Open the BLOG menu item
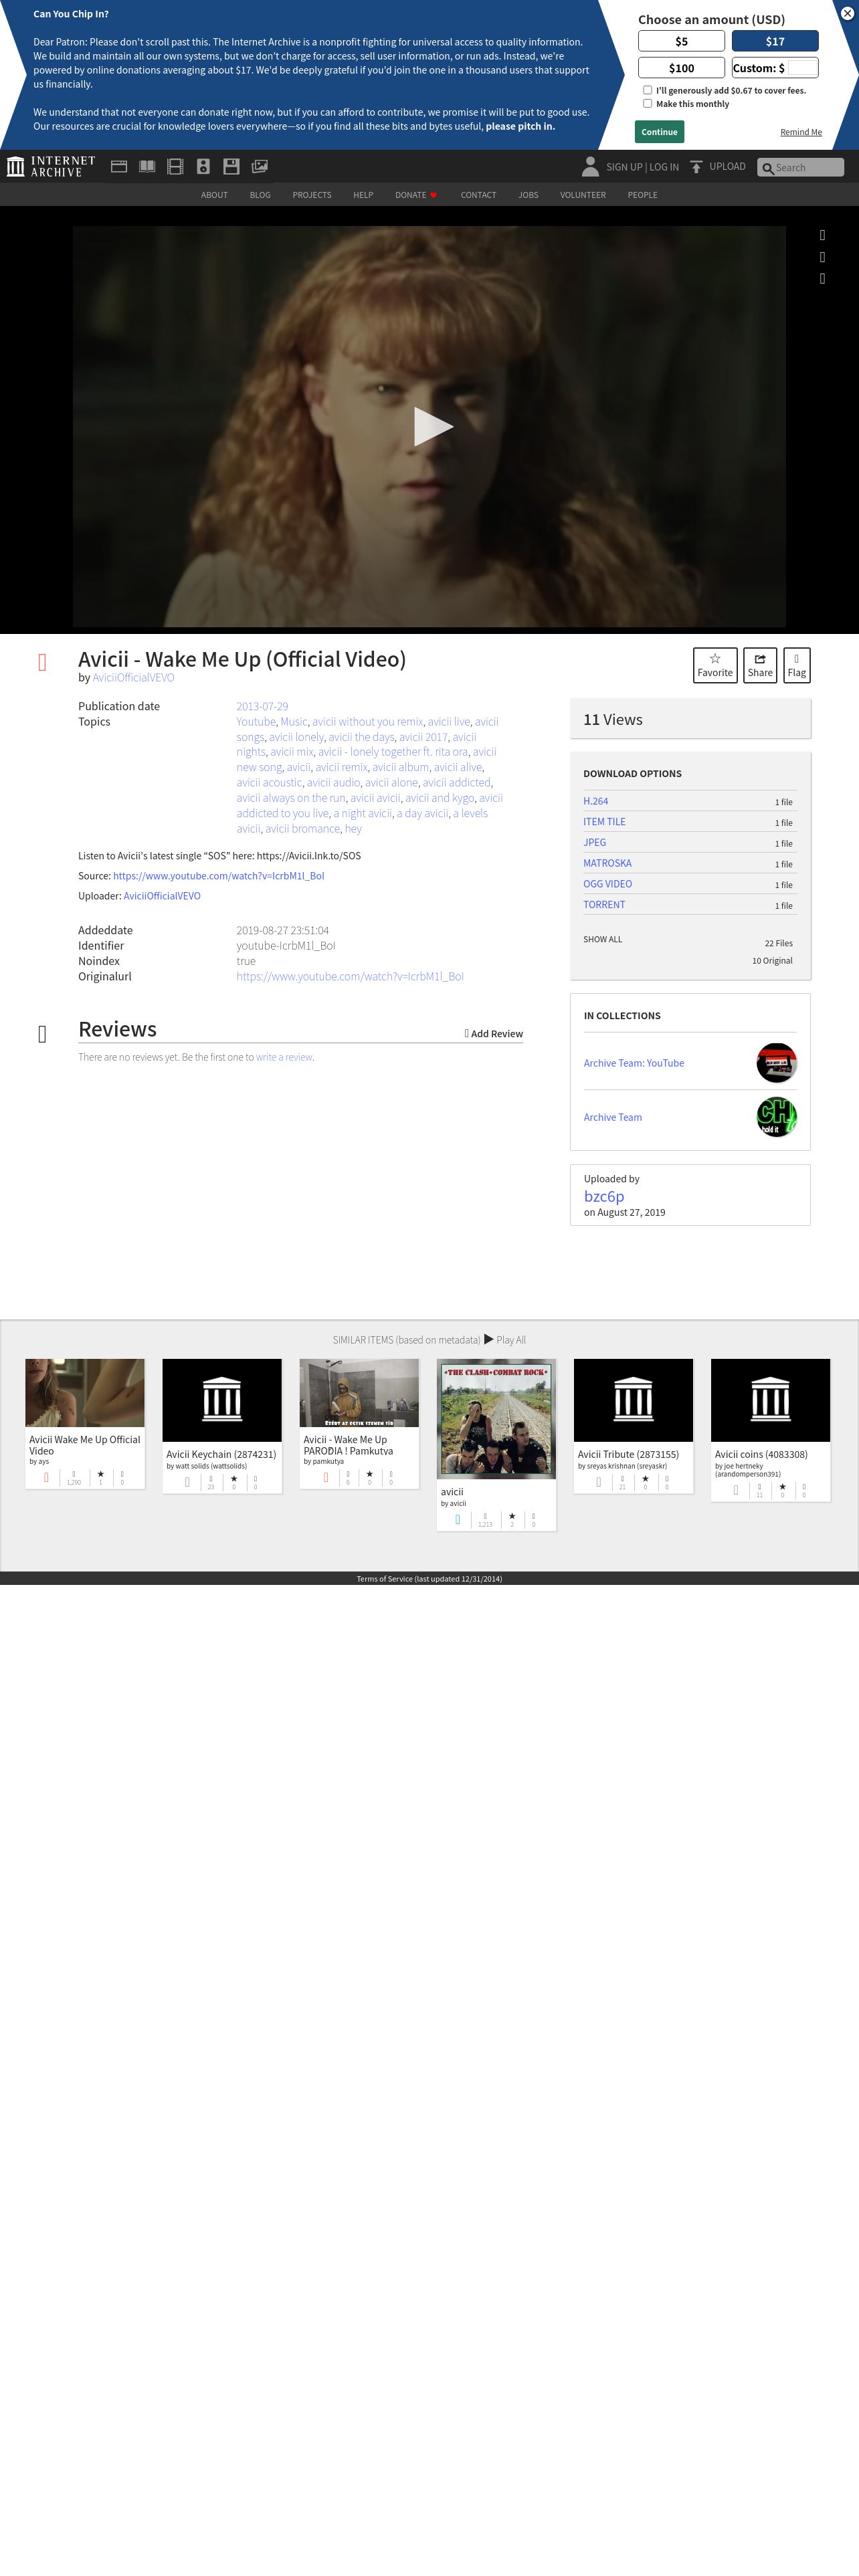 [x=260, y=195]
